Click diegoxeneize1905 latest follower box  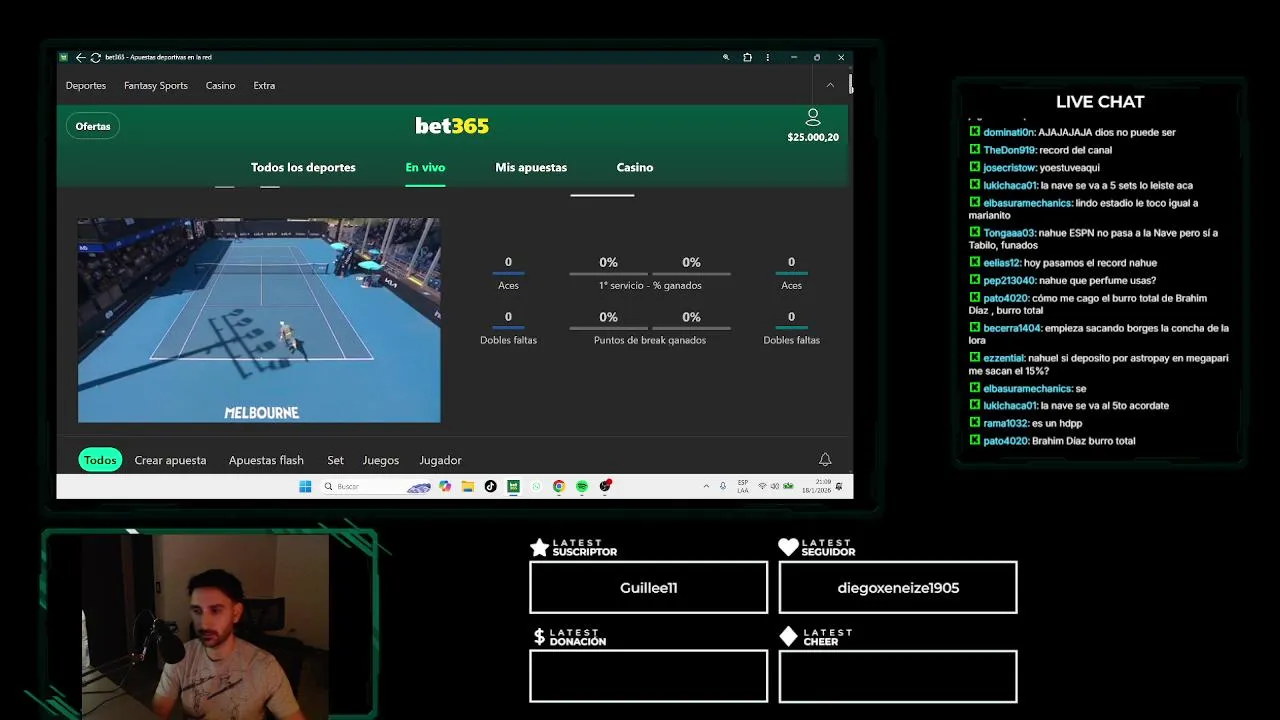click(898, 587)
